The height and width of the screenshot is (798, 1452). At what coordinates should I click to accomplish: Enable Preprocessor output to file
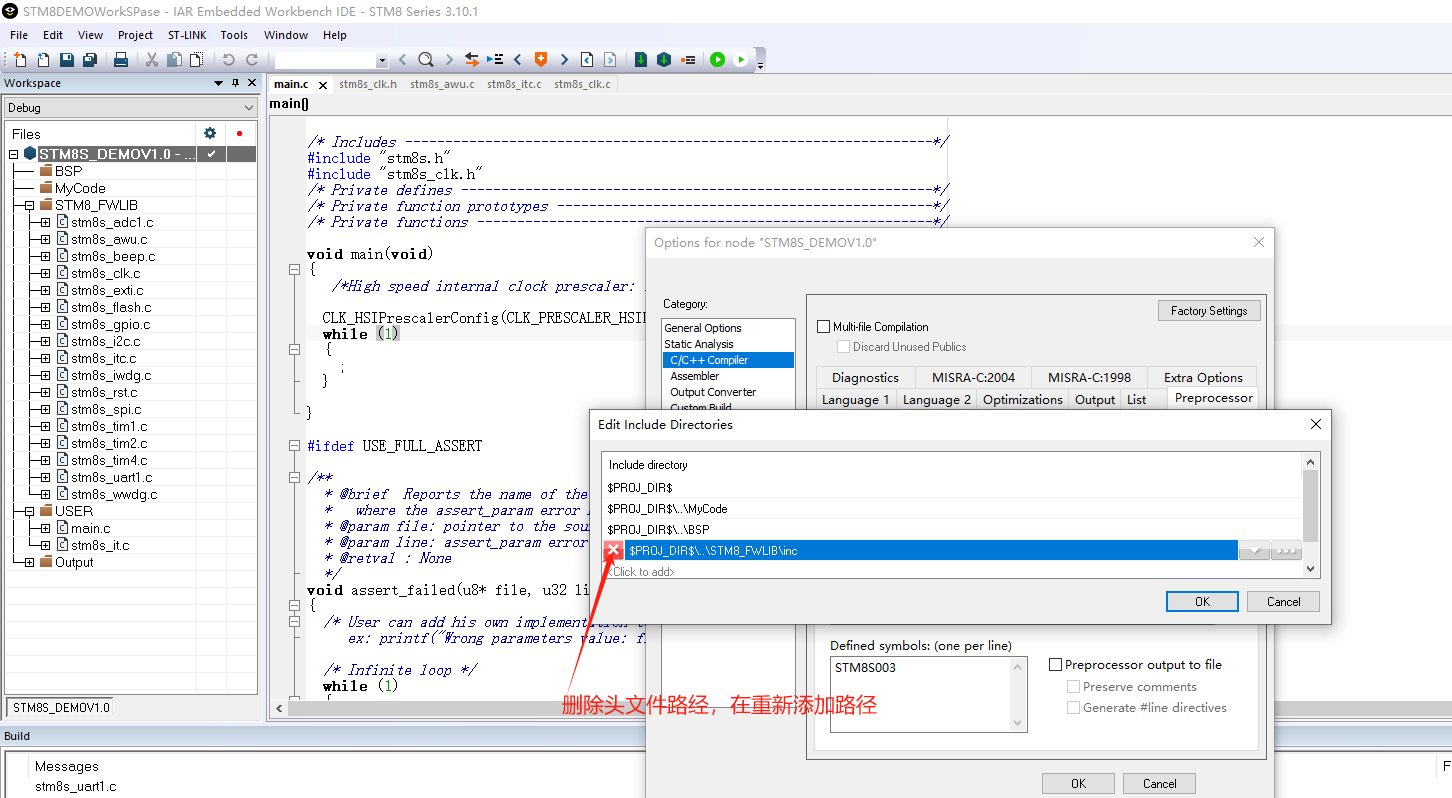[x=1055, y=665]
